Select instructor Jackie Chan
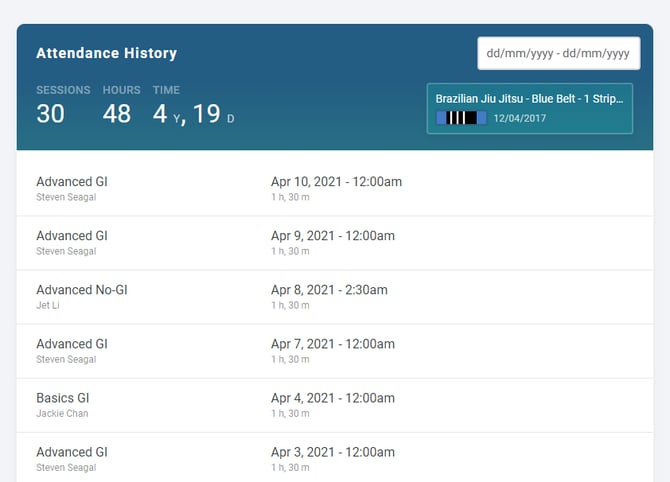670x482 pixels. pyautogui.click(x=62, y=413)
